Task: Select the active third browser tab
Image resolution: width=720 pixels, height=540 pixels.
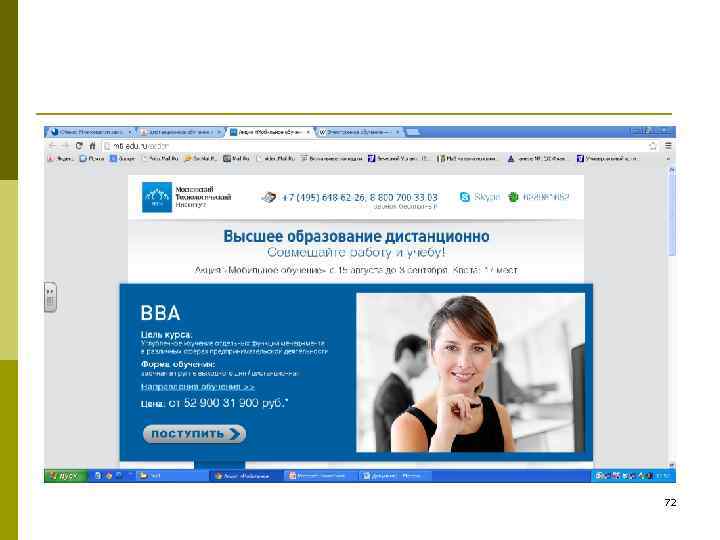Action: 270,132
